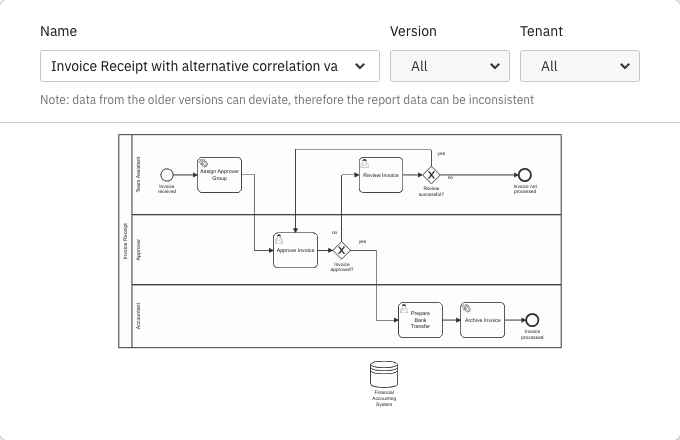Screen dimensions: 680x440
Task: Select the Approve Invoice user task
Action: coord(295,250)
